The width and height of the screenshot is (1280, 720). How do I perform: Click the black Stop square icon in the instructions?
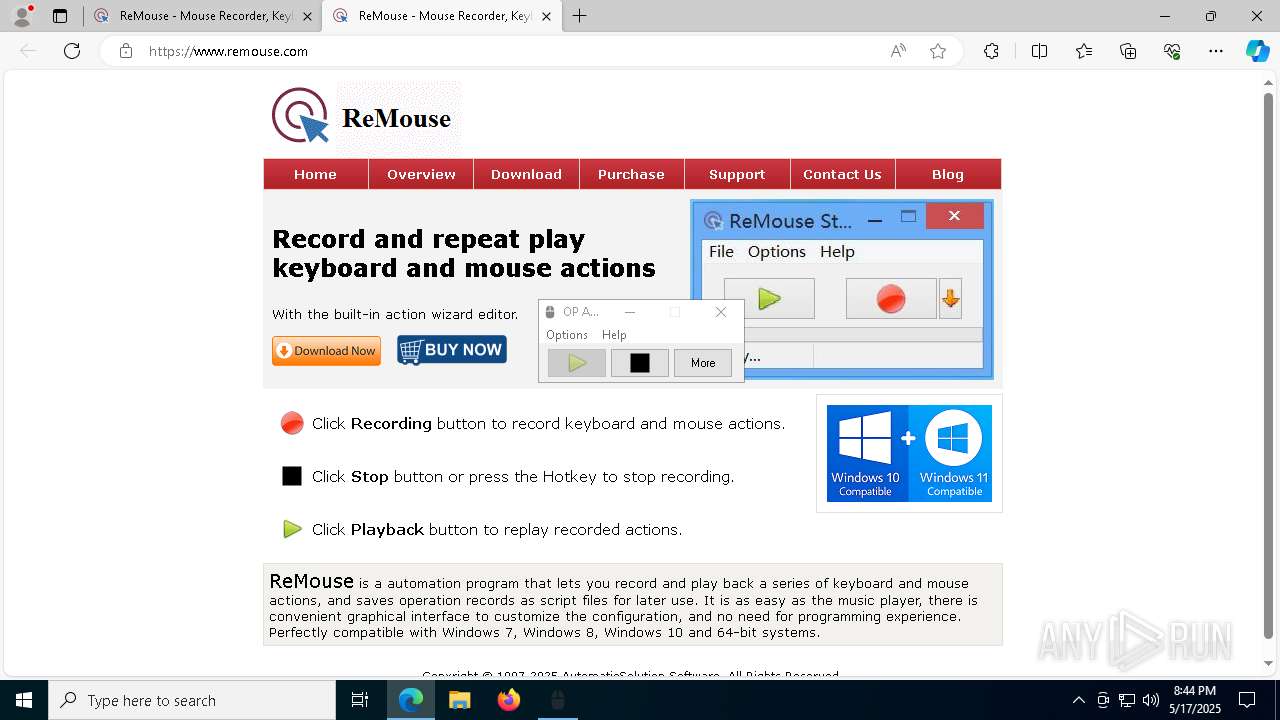coord(292,476)
